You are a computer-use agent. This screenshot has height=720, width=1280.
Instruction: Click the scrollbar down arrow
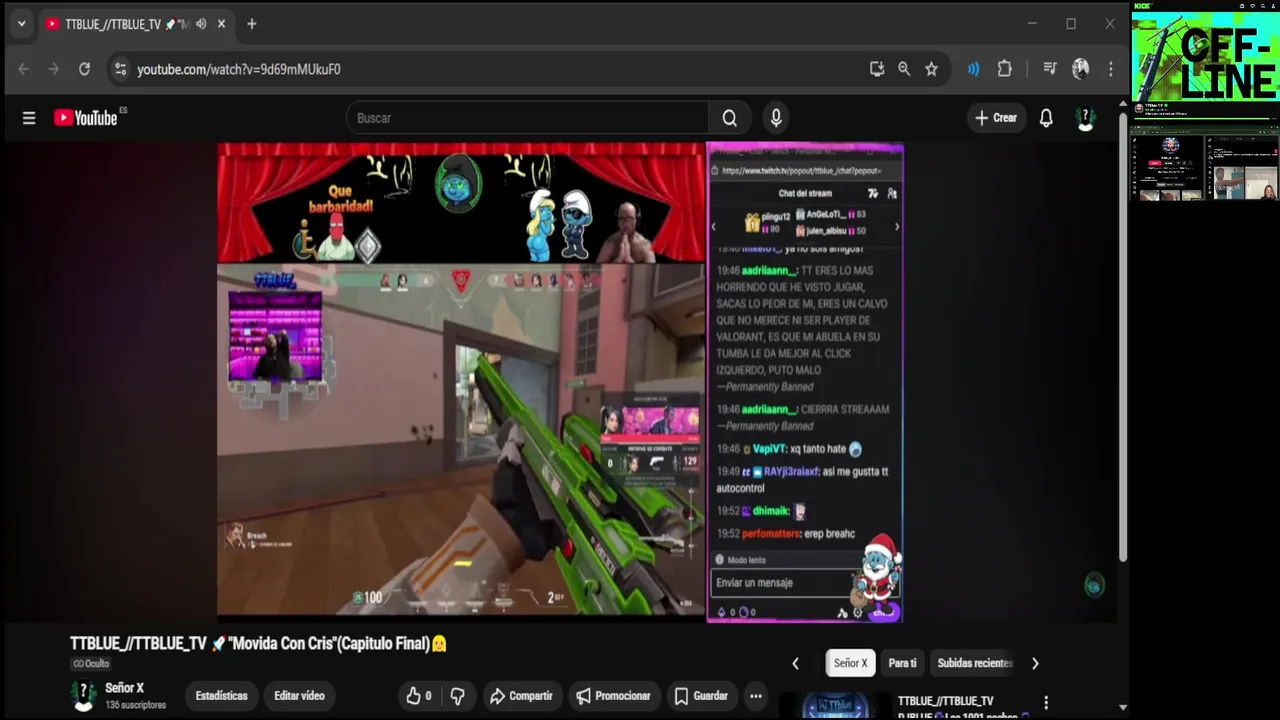(1123, 708)
